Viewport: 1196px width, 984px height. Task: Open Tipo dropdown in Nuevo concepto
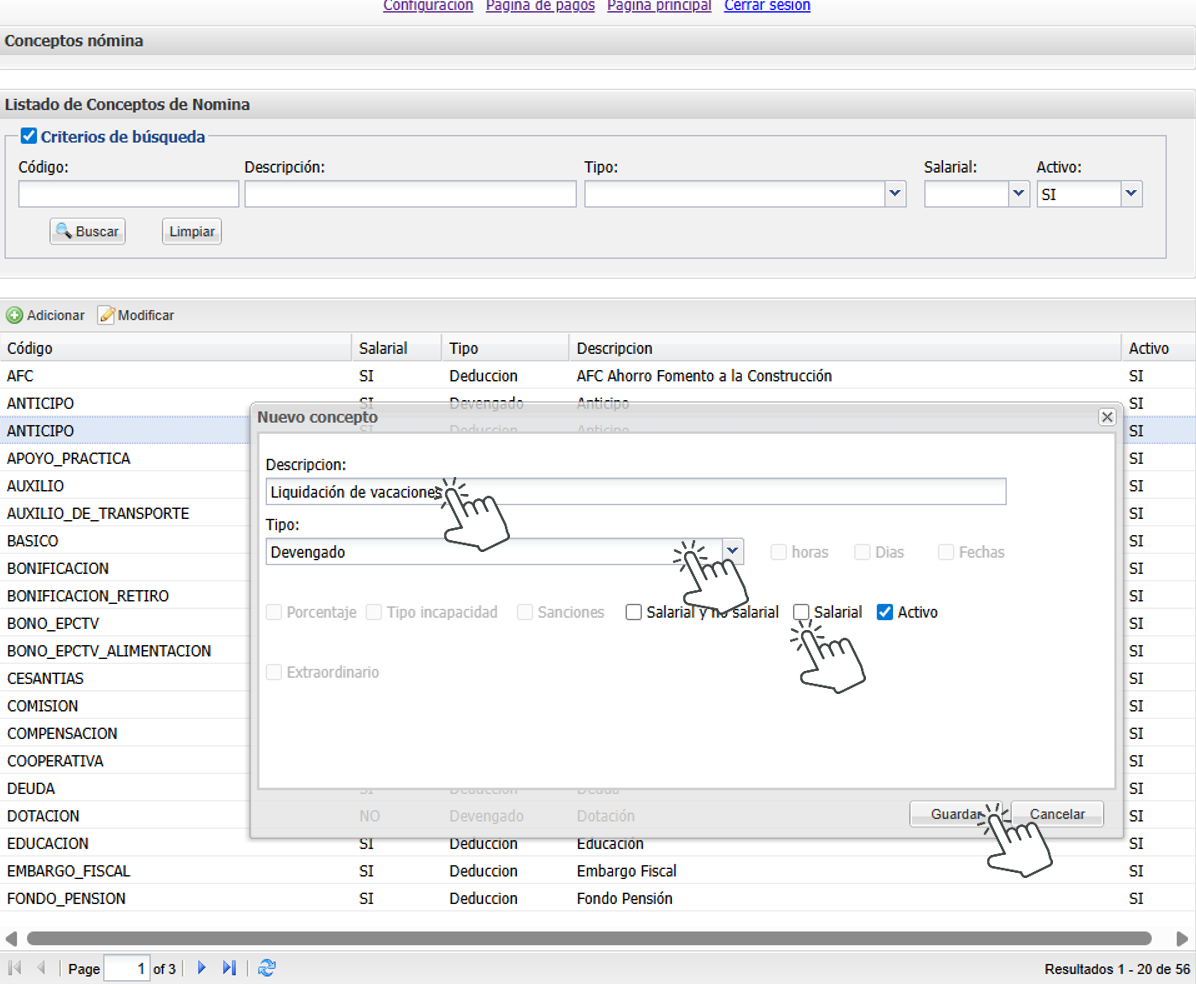pyautogui.click(x=733, y=551)
